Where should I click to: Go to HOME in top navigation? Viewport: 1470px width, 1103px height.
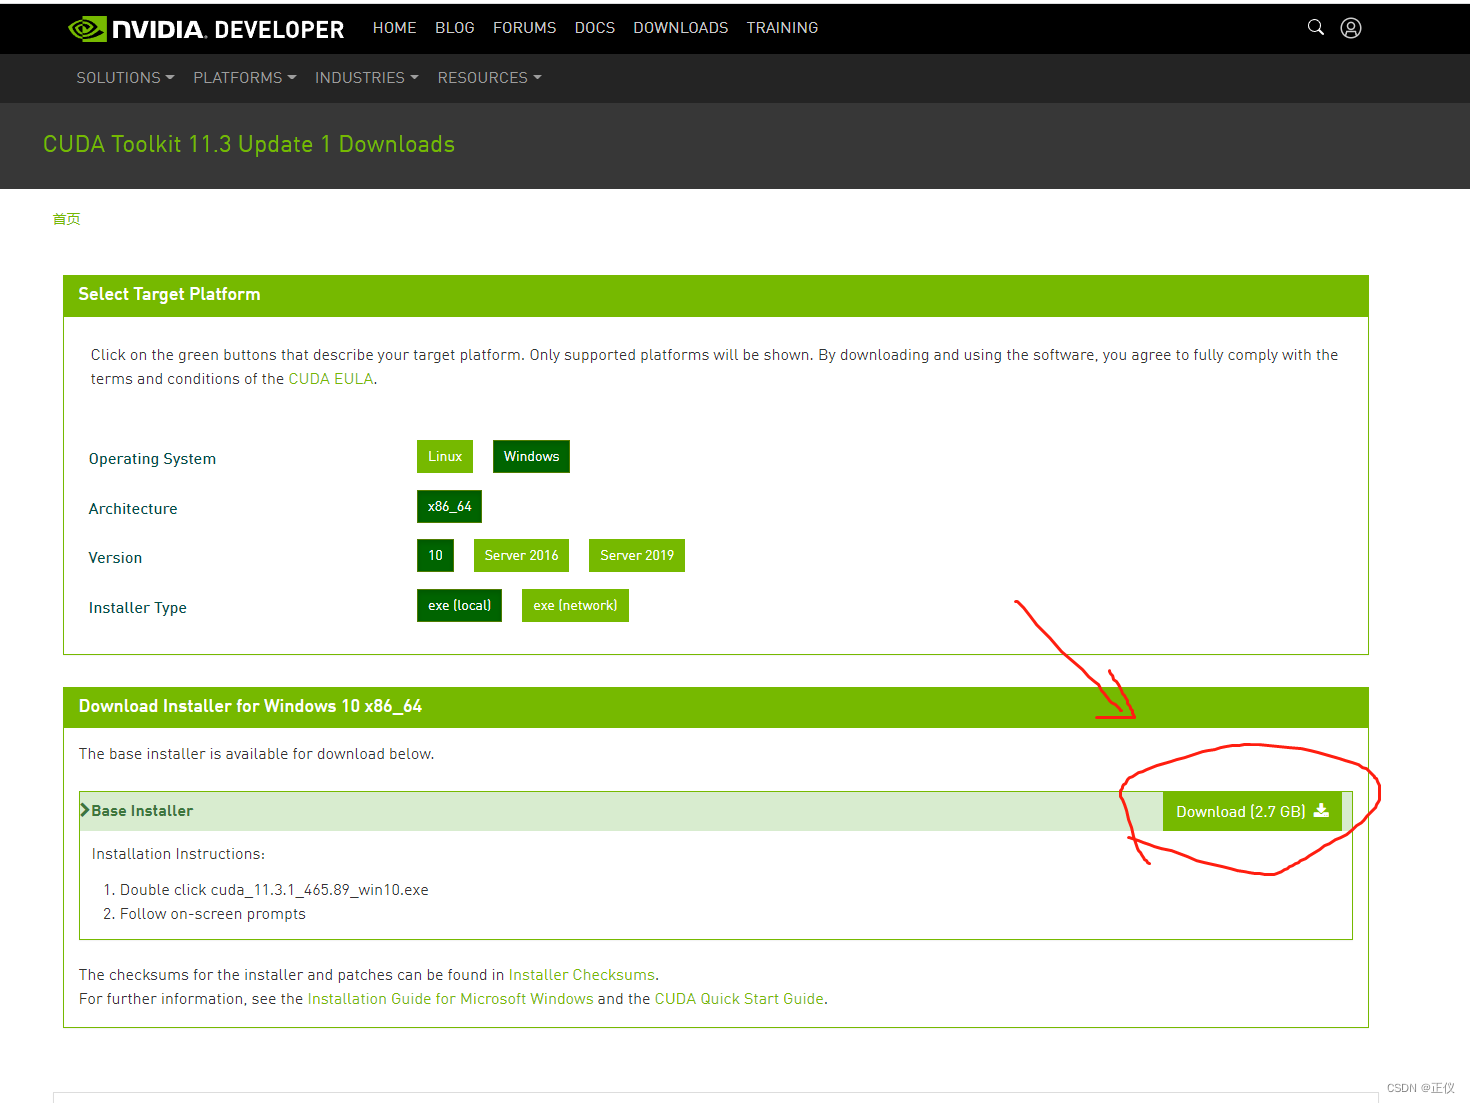tap(394, 28)
